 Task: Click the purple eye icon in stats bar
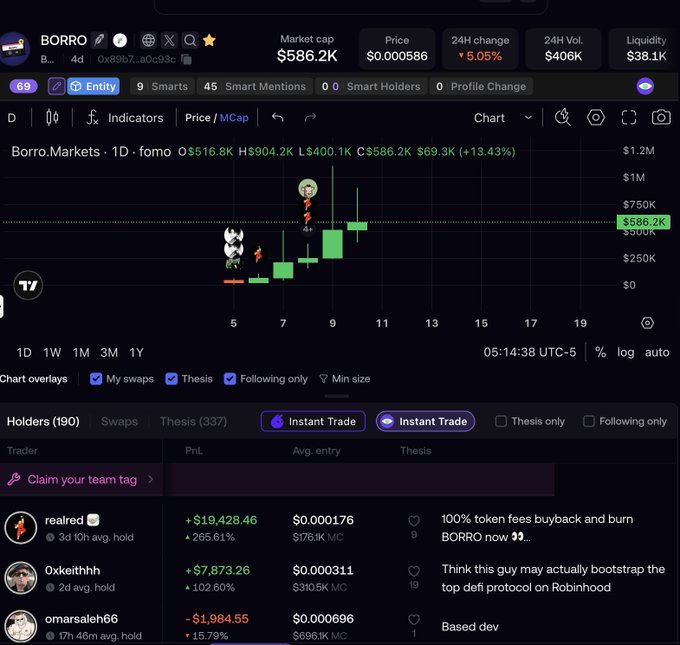[645, 86]
